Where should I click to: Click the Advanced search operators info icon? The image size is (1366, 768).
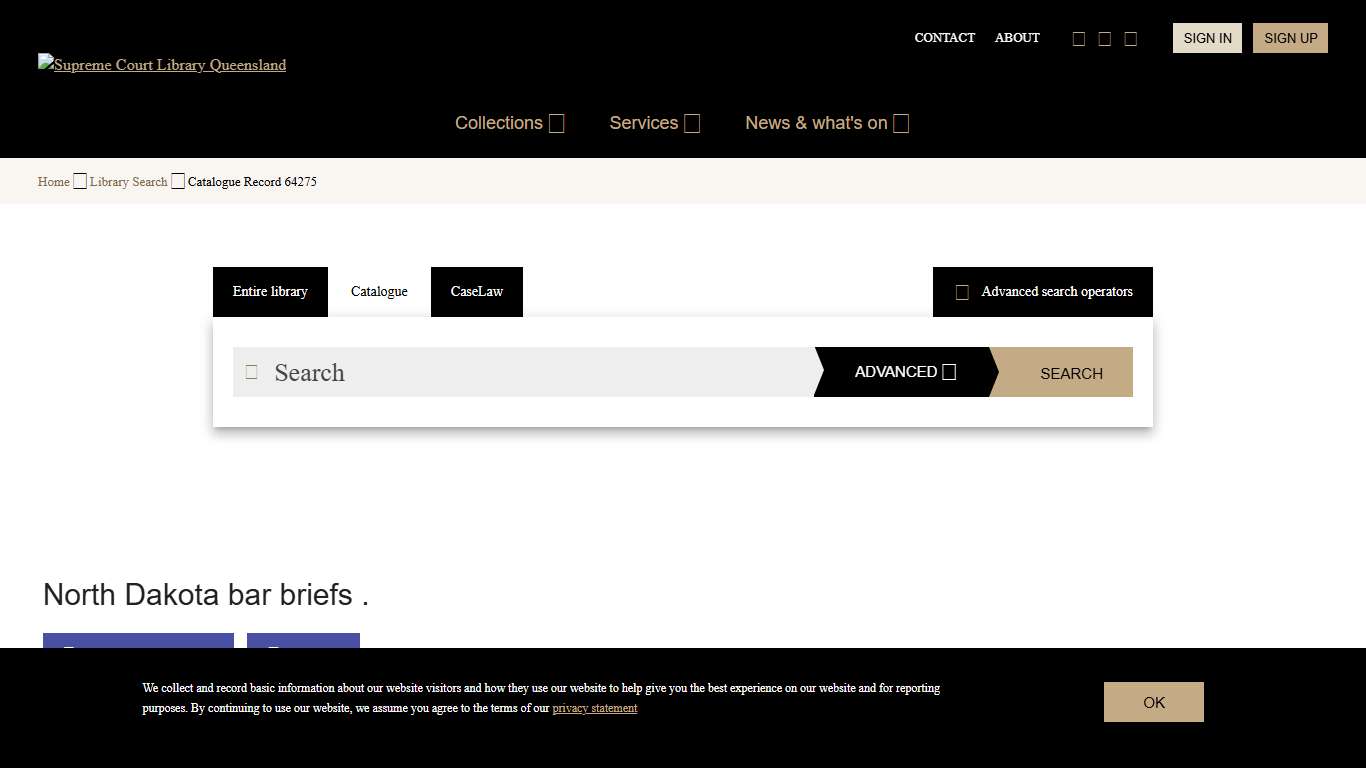click(962, 292)
